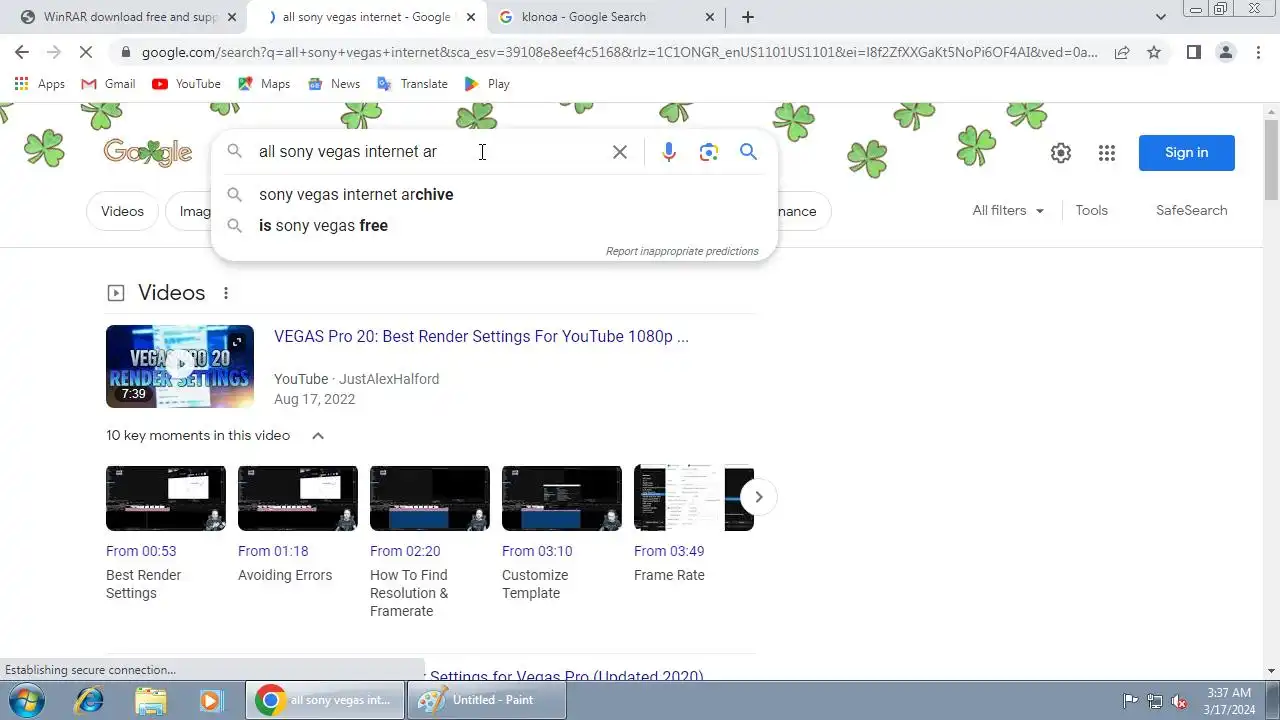
Task: Open Customize Template moment thumbnail
Action: pyautogui.click(x=562, y=498)
